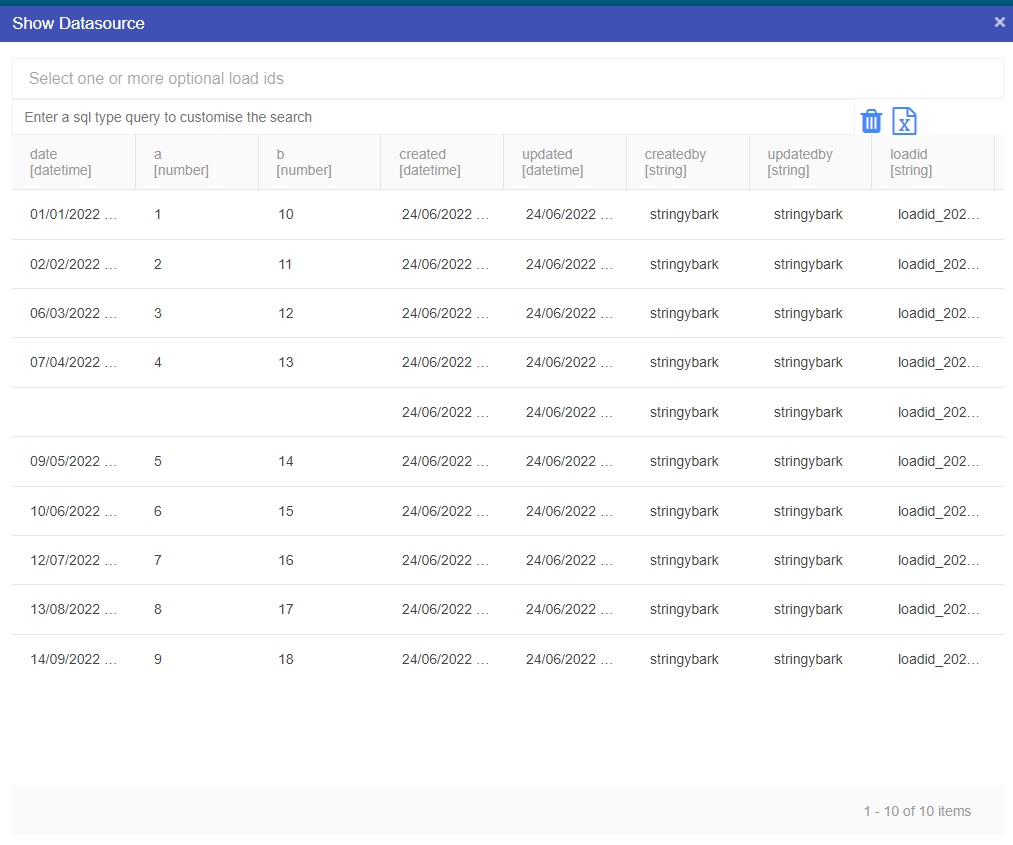Focus the SQL type query field
This screenshot has height=845, width=1013.
coord(433,117)
